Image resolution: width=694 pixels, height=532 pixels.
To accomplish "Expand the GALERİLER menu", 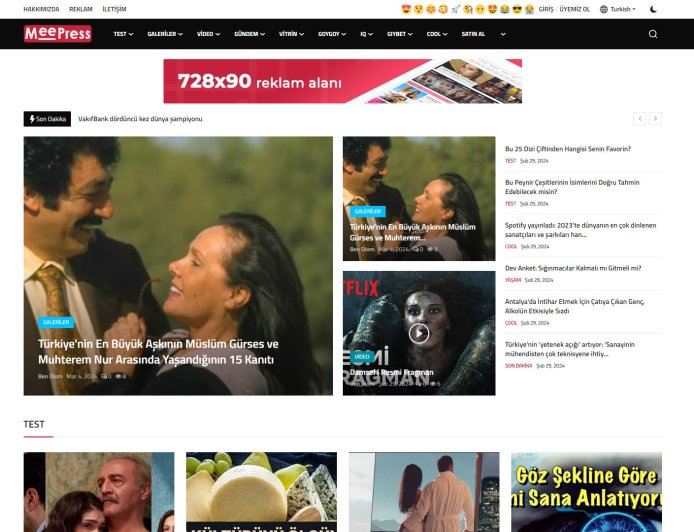I will coord(165,34).
